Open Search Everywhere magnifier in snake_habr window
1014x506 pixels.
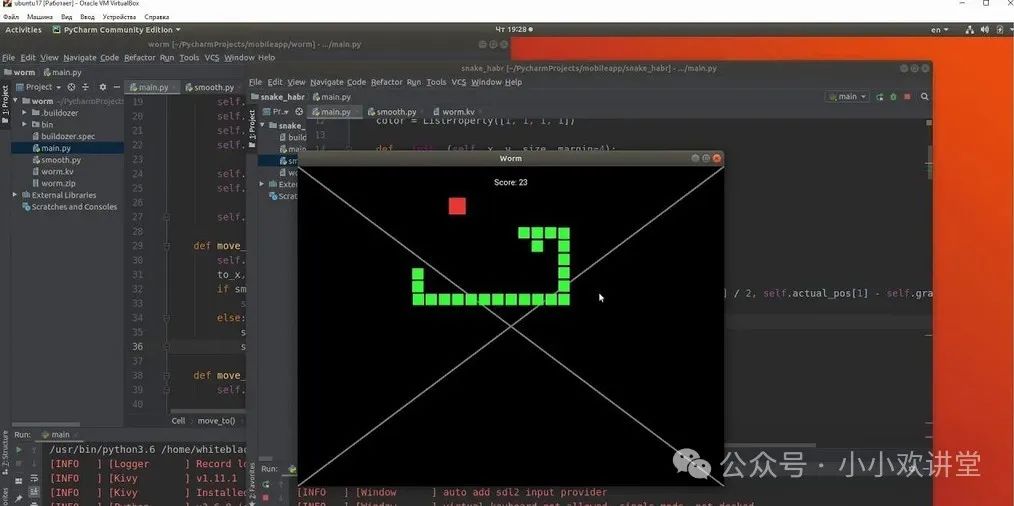[x=925, y=97]
